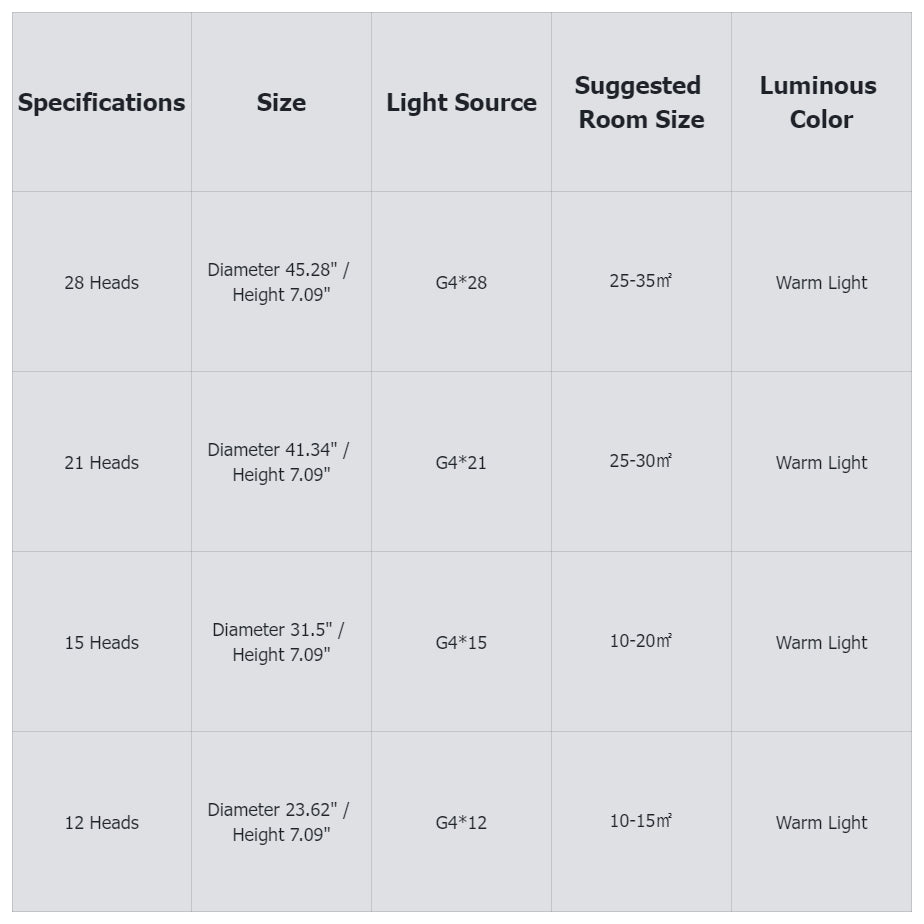Click the Diameter 23.62" size cell
Viewport: 924px width, 924px height.
point(280,822)
